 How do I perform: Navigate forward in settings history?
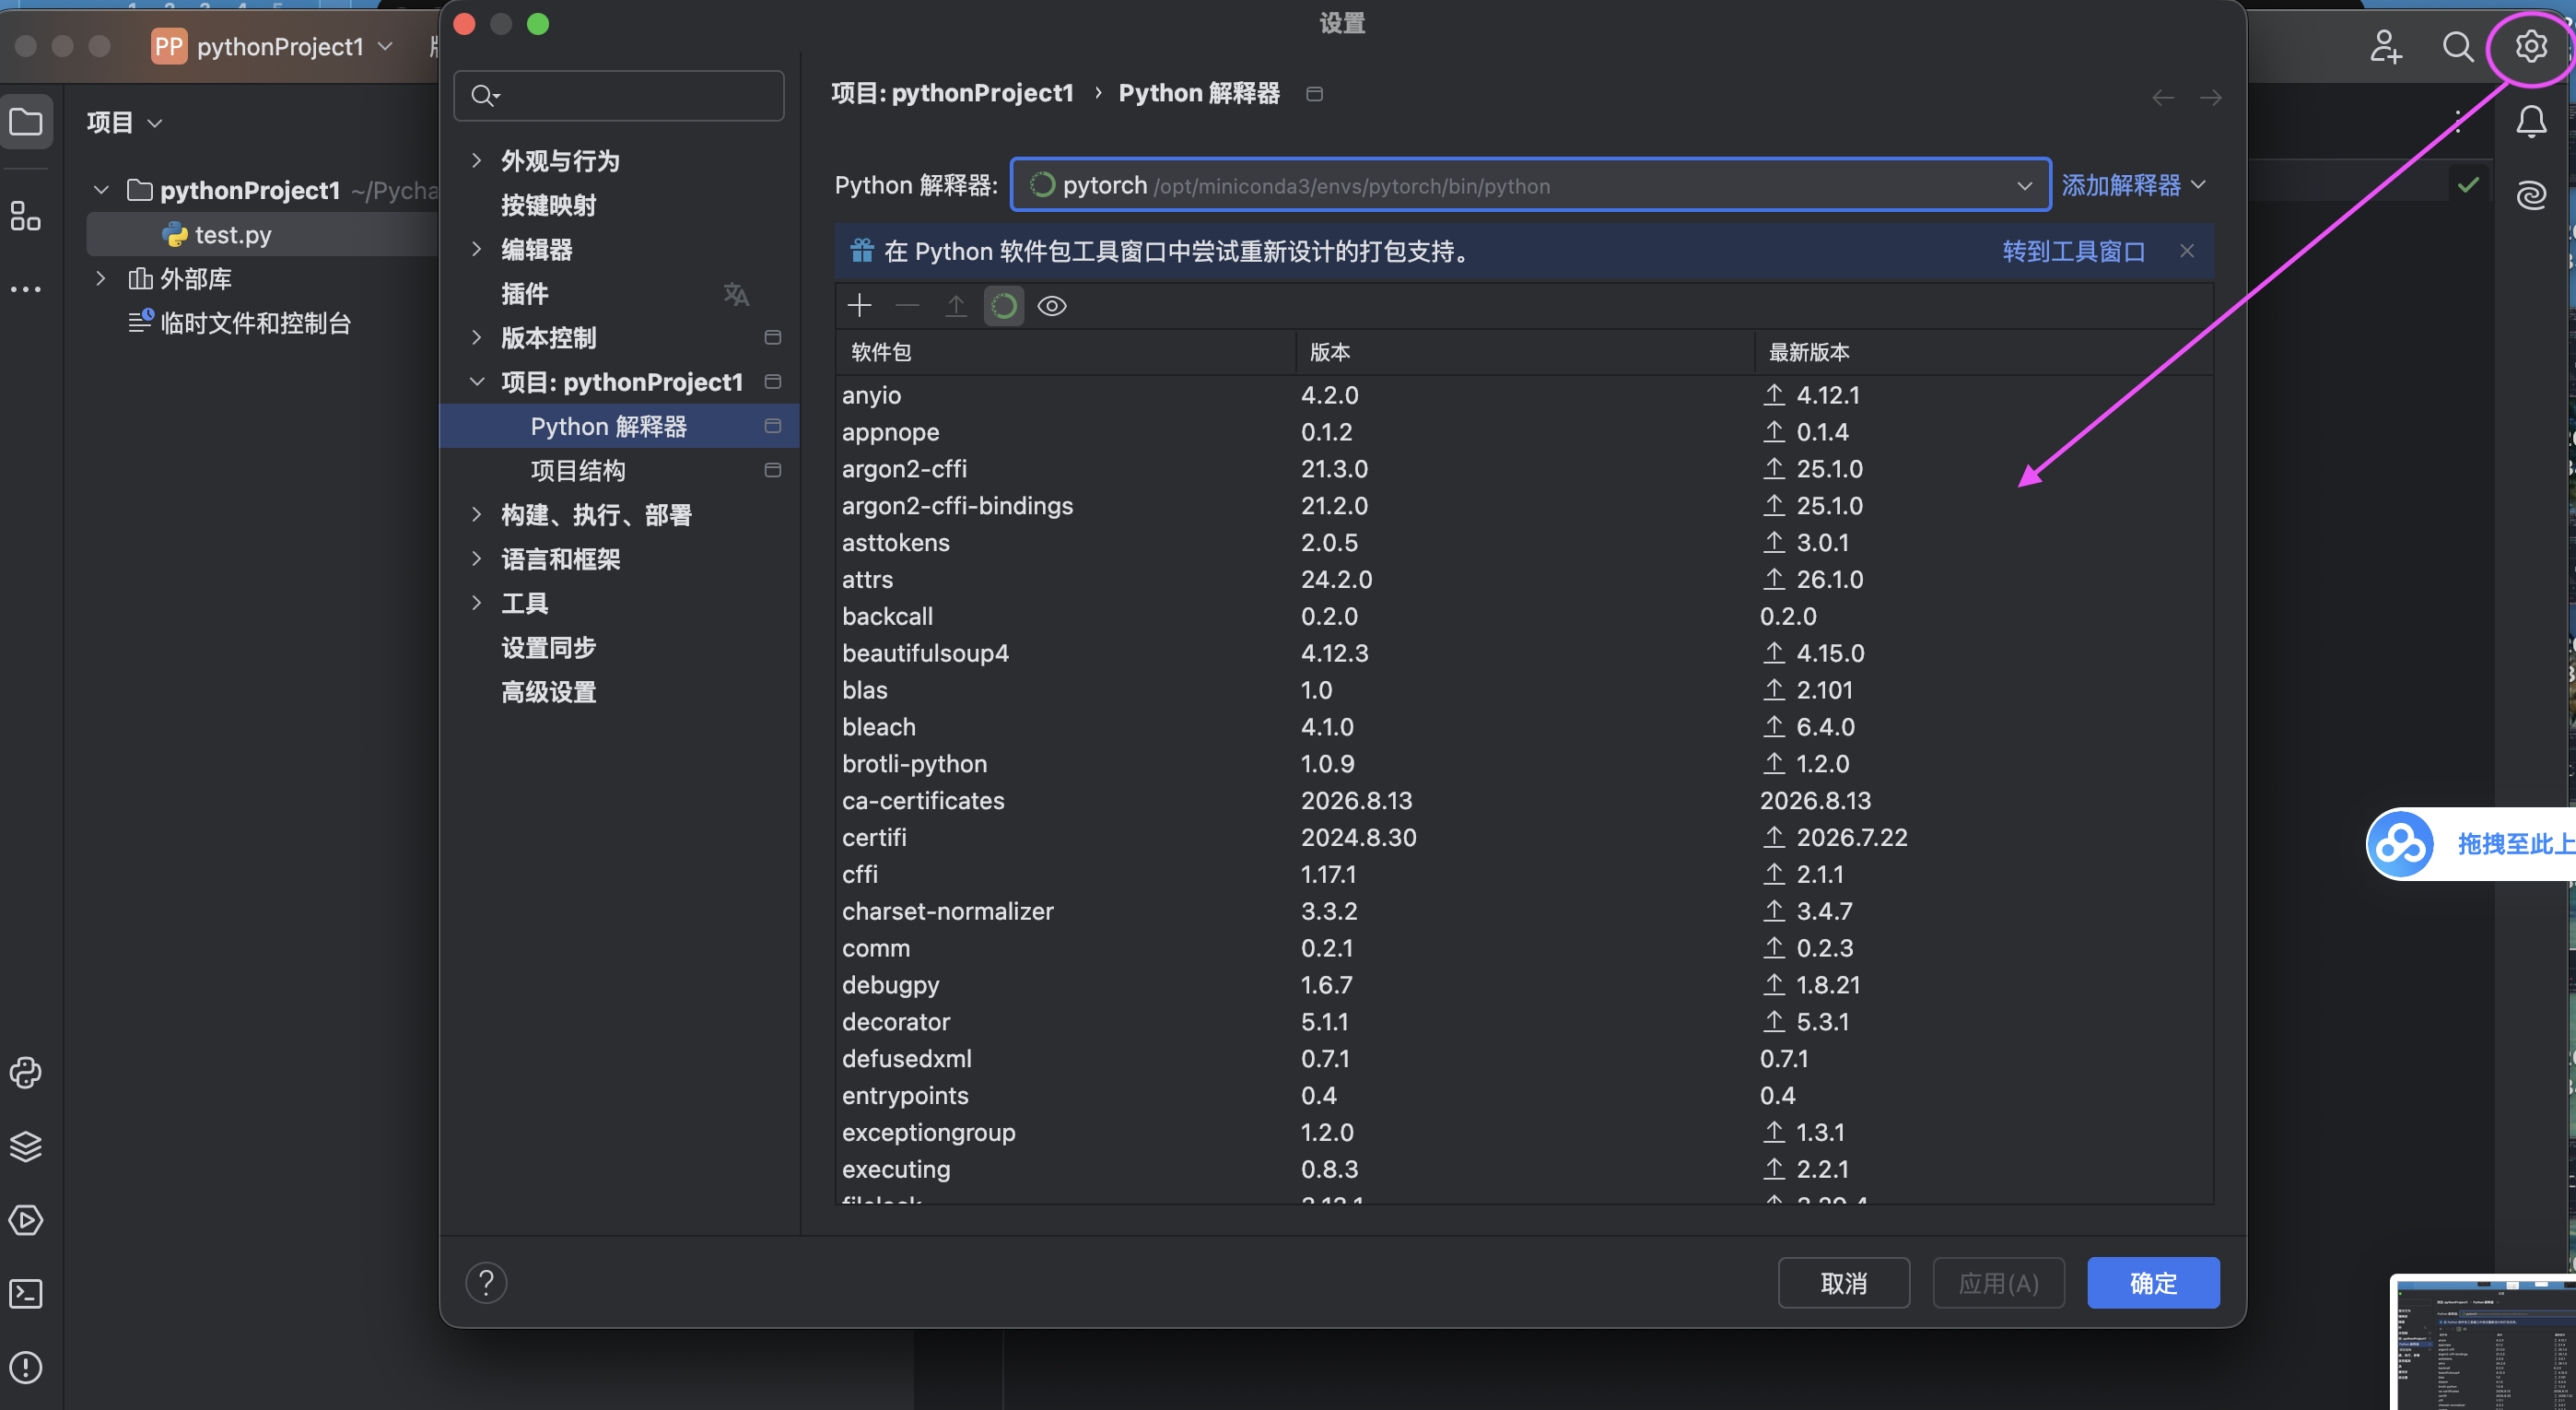[x=2210, y=97]
